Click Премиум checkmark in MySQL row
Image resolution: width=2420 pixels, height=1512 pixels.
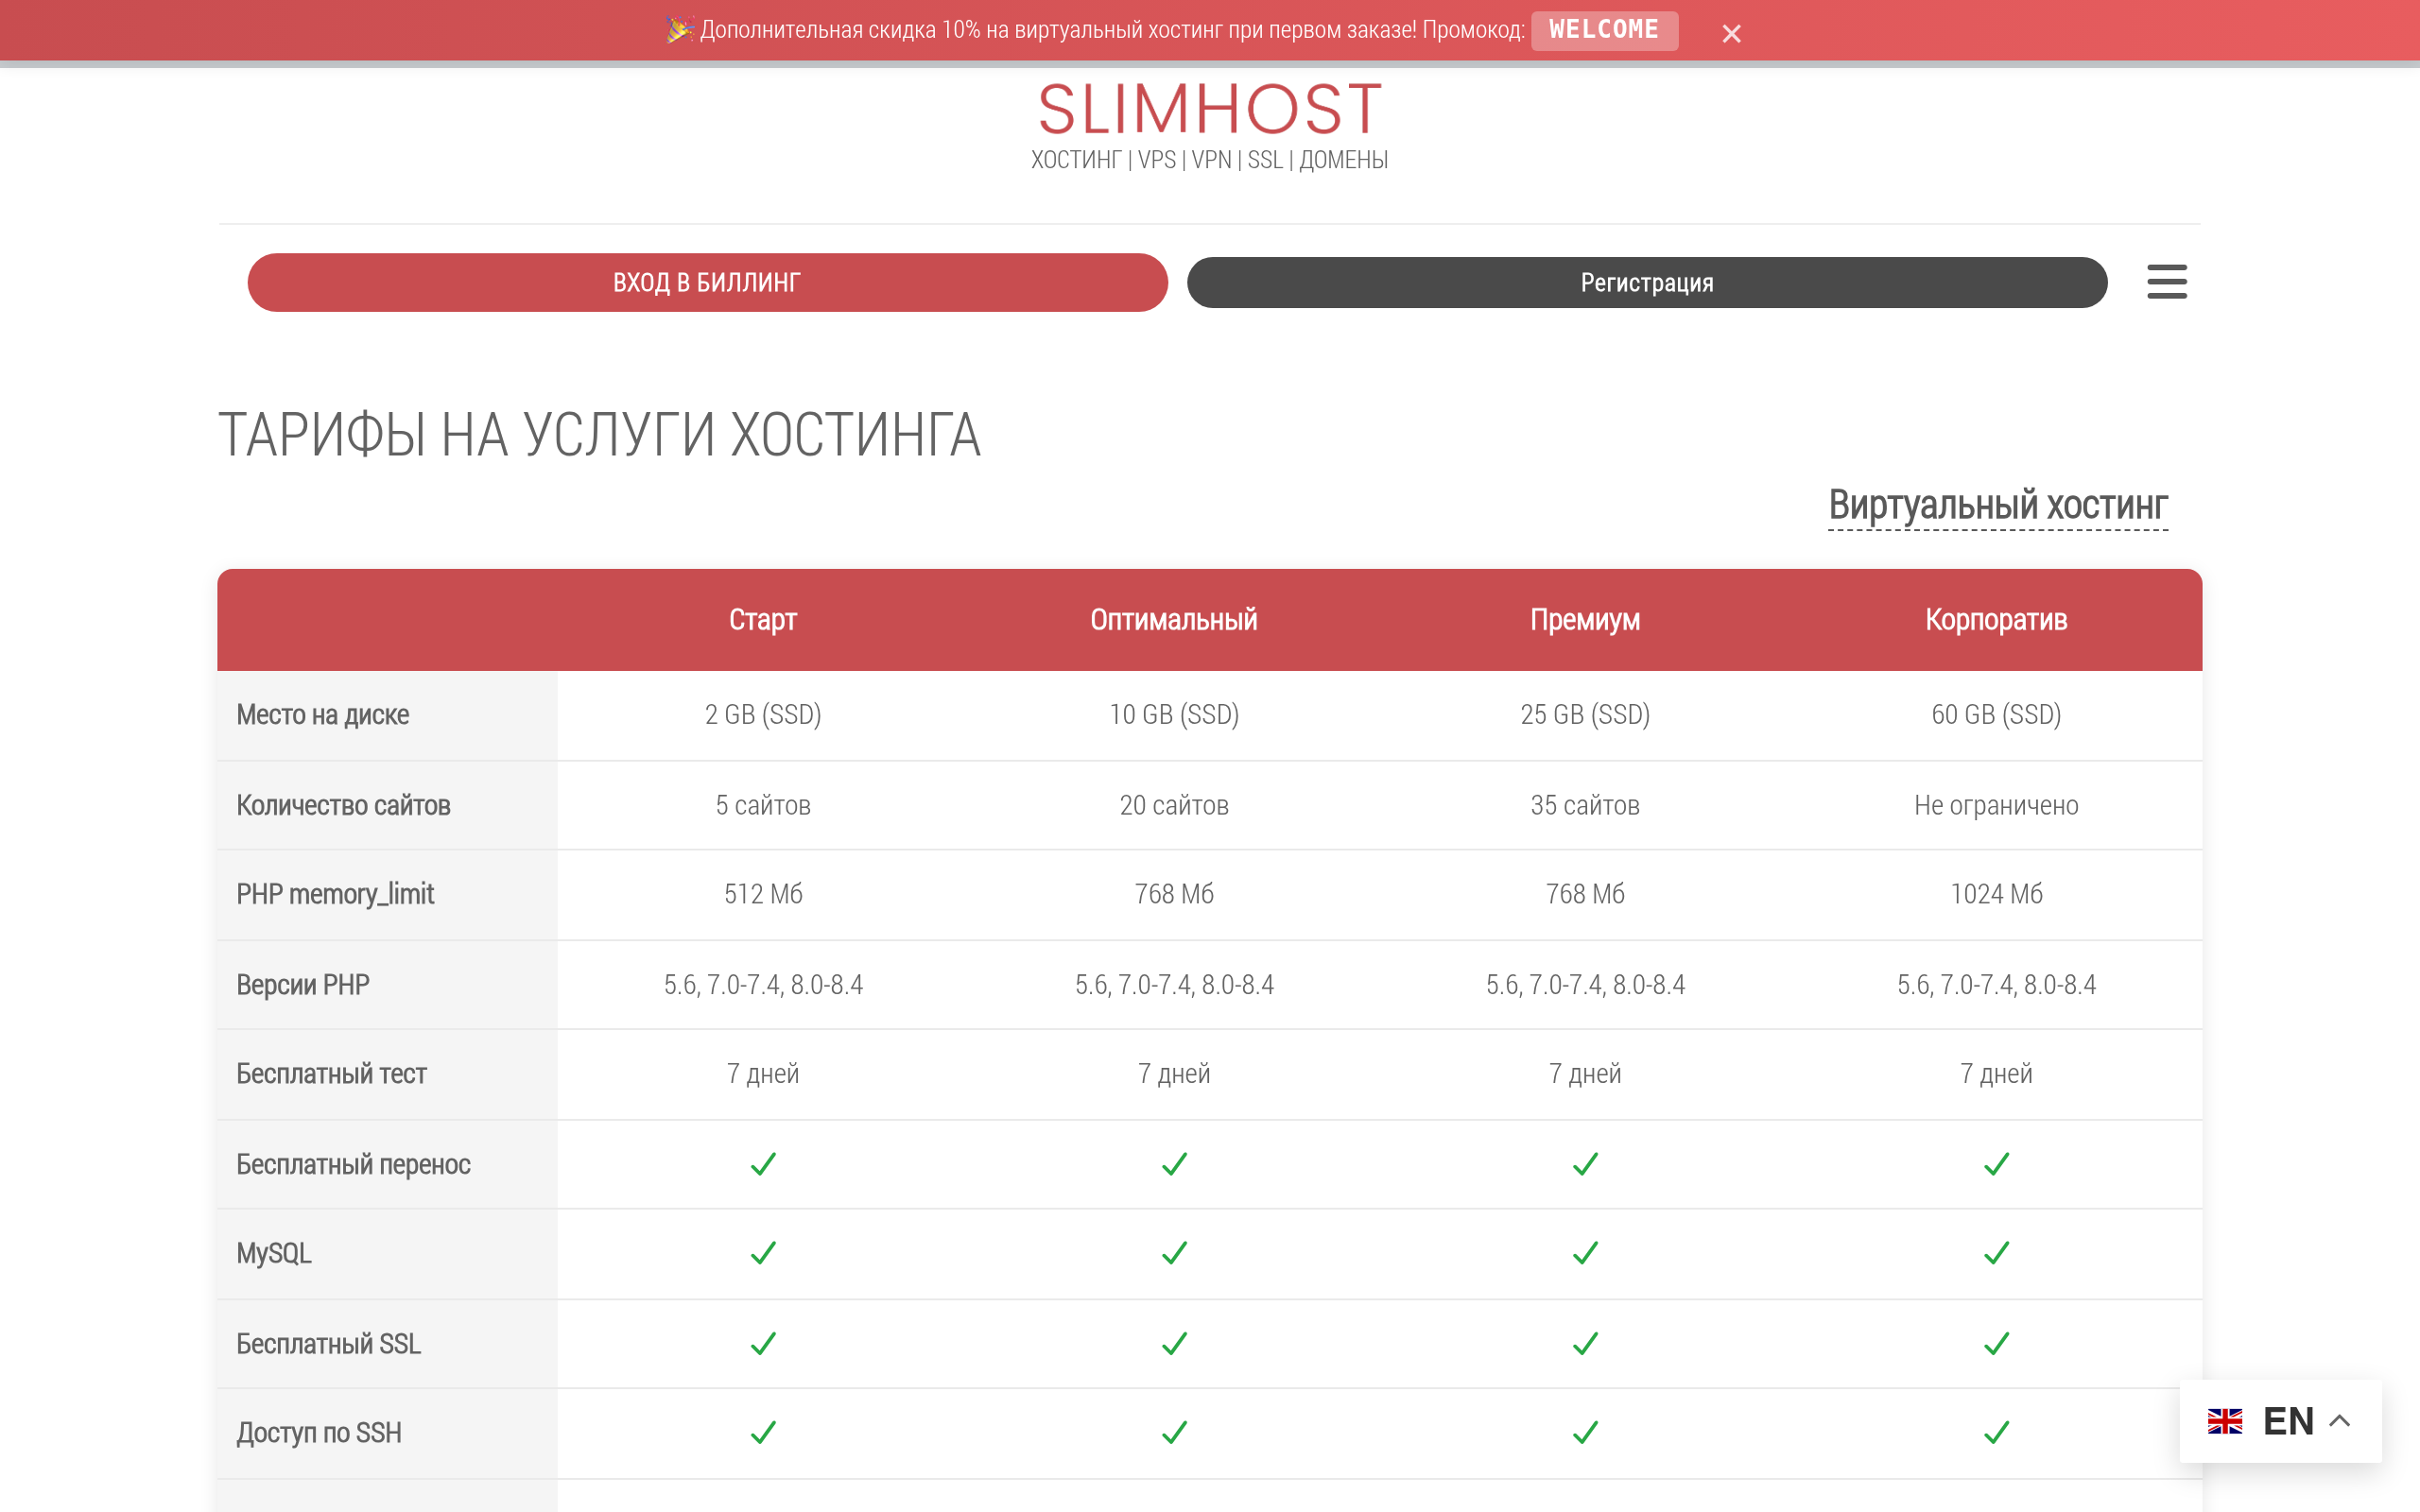1585,1253
